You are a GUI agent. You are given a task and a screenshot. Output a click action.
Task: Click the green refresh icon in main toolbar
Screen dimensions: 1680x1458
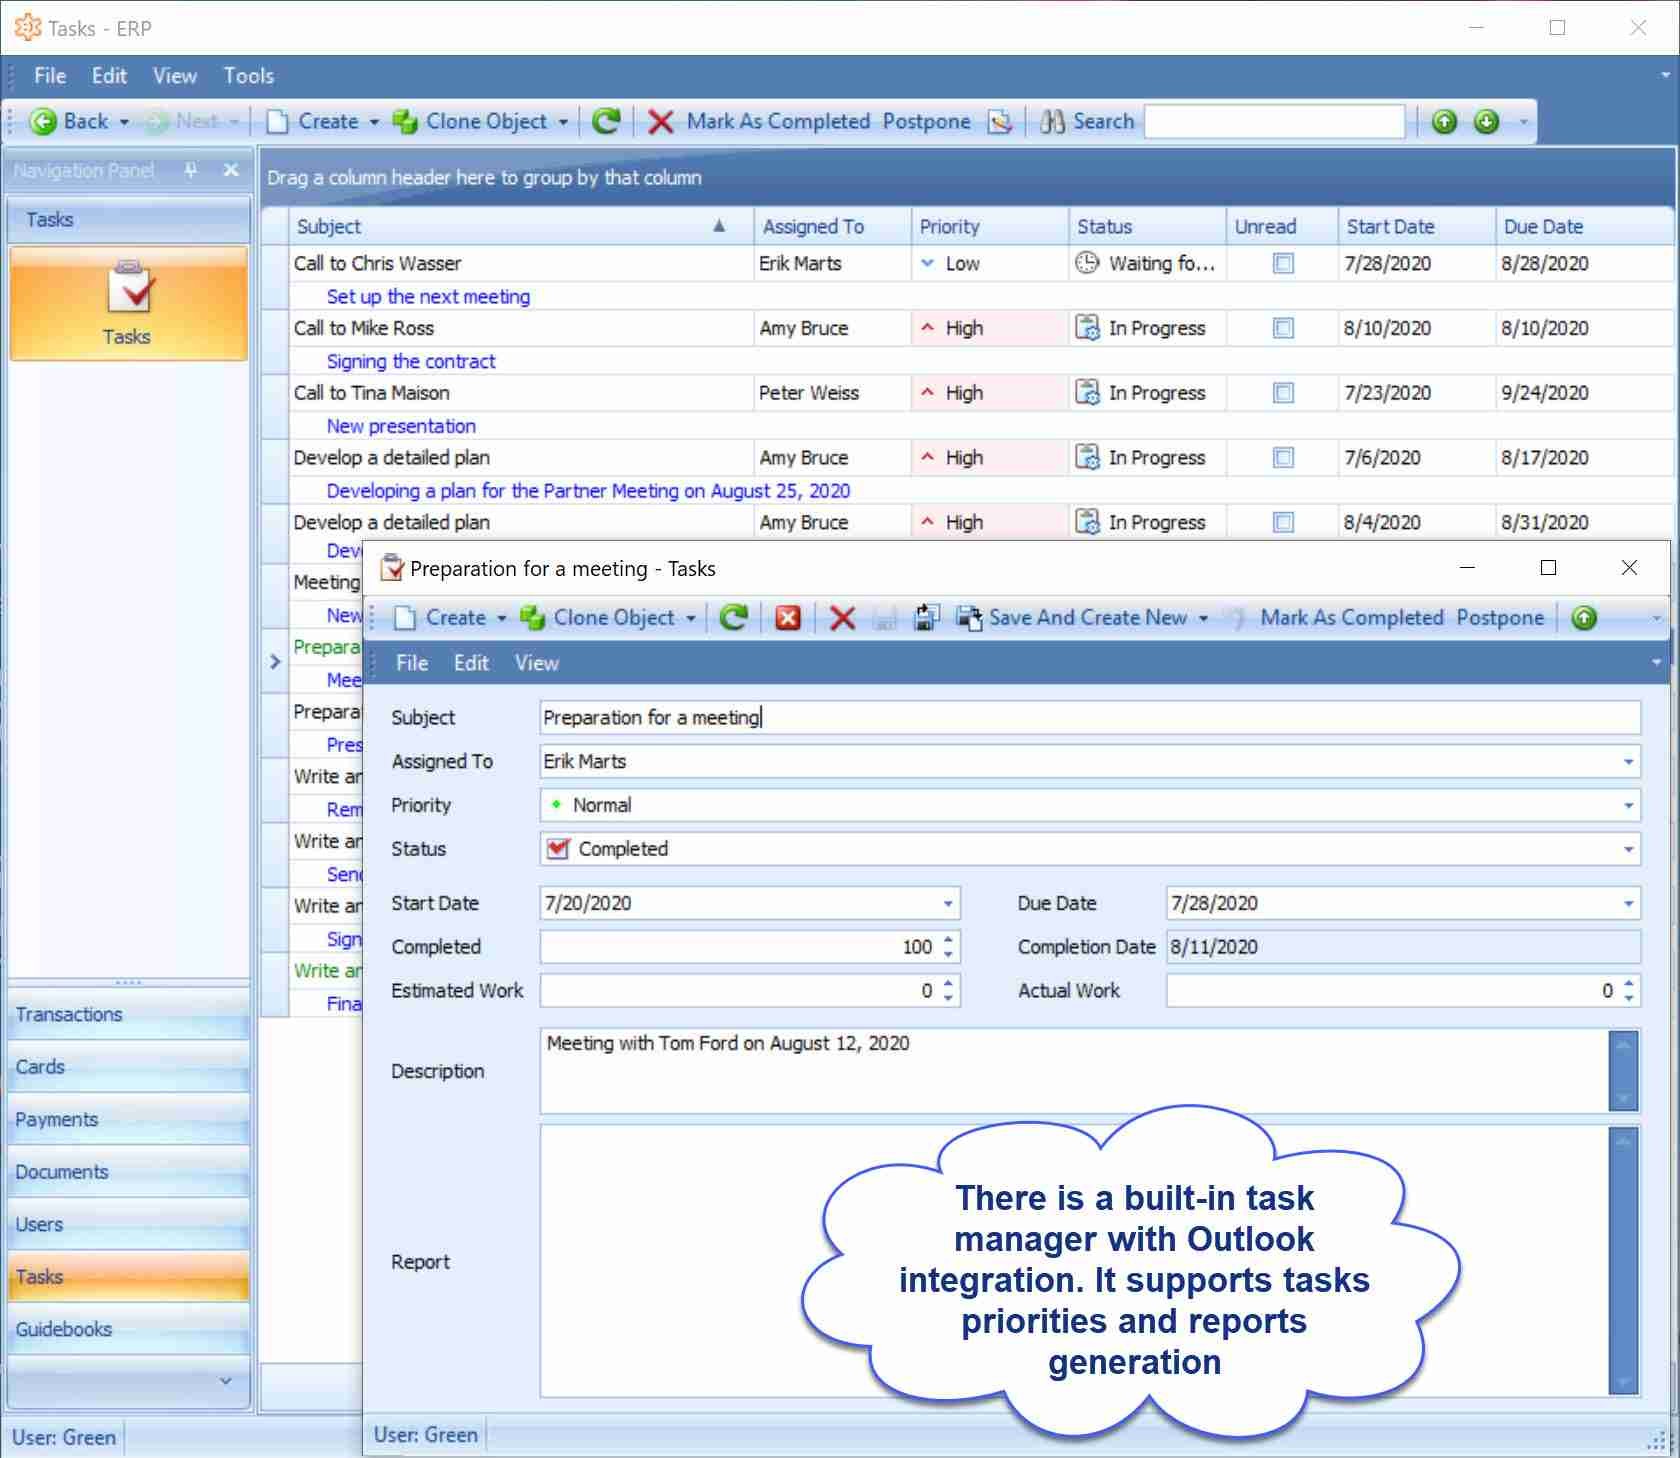click(x=606, y=122)
